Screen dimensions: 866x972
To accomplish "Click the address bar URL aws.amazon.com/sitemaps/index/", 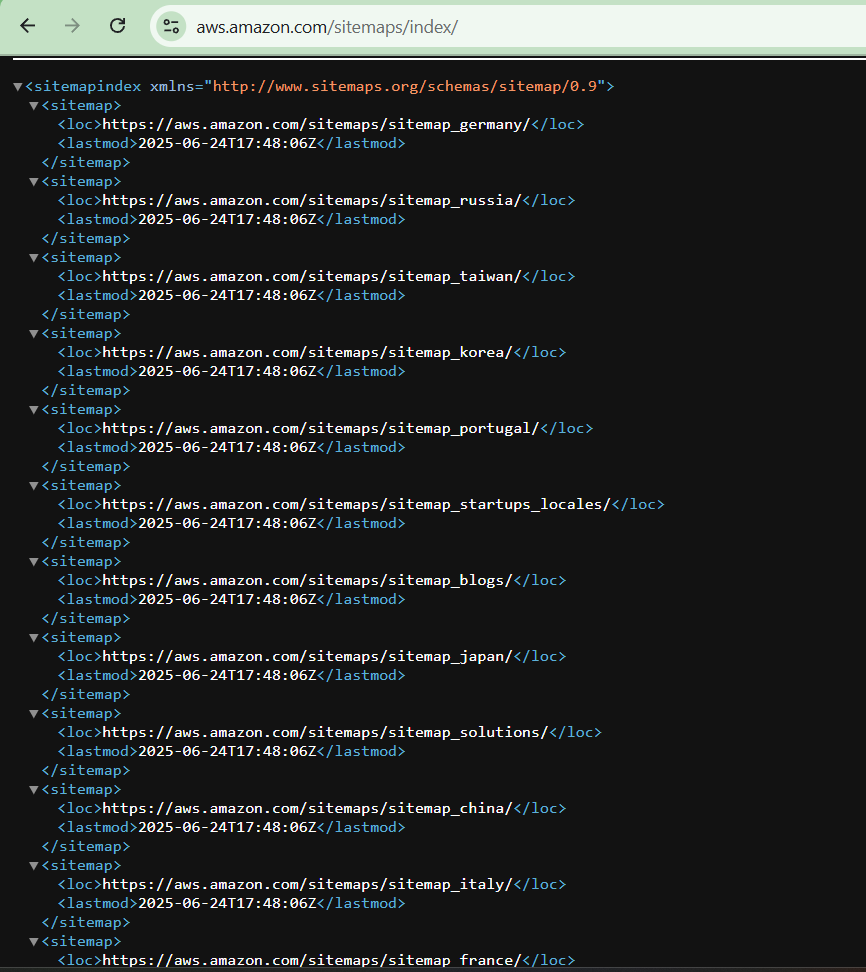I will [x=327, y=27].
